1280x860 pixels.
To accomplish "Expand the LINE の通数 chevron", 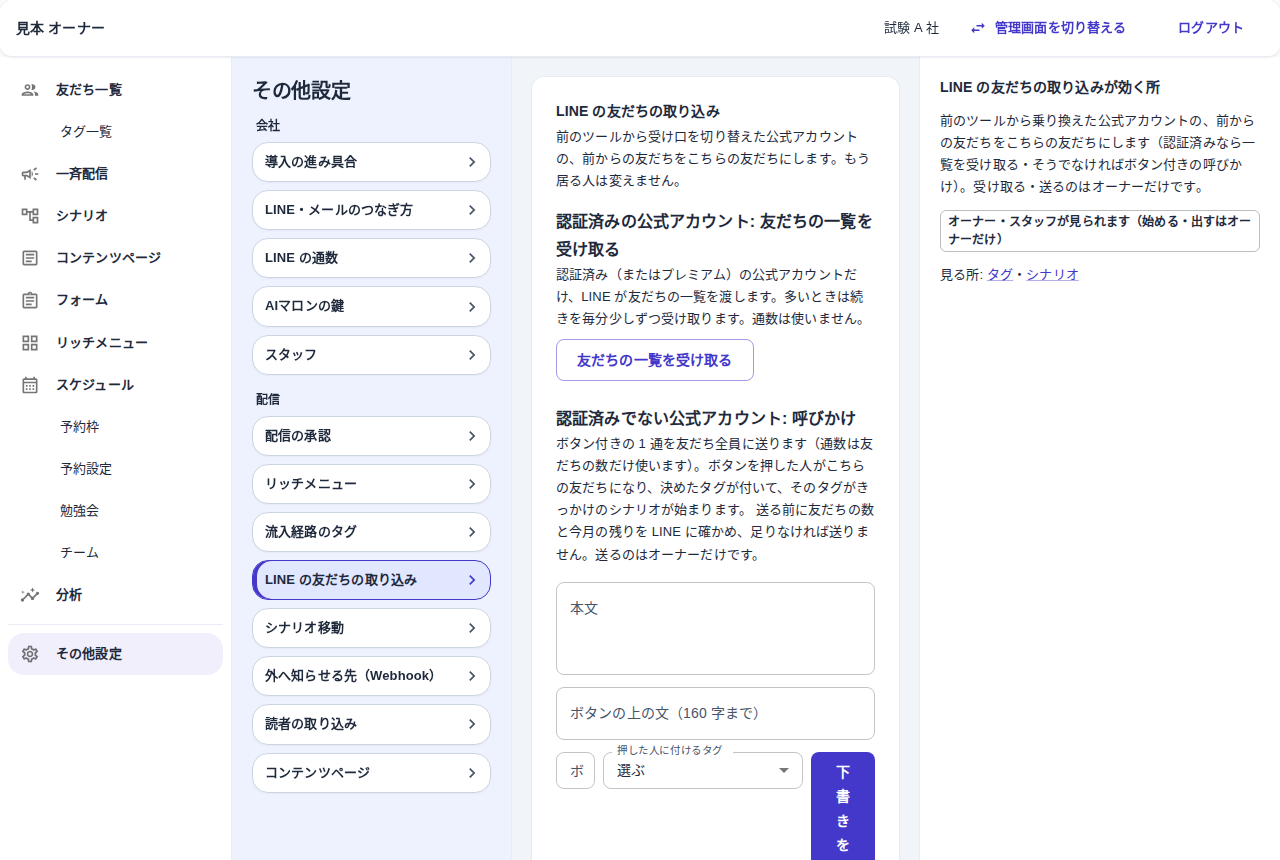I will pos(472,258).
